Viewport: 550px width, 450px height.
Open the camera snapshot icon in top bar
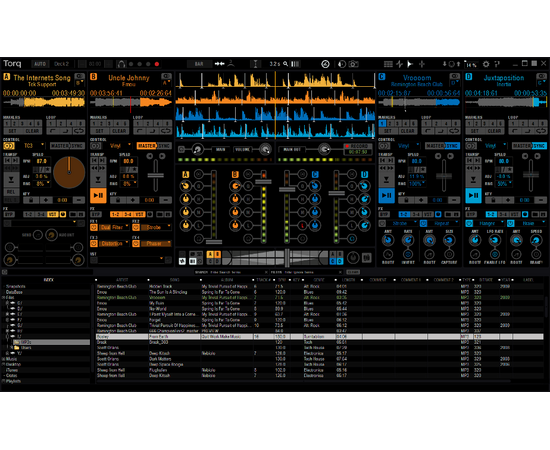pyautogui.click(x=354, y=64)
